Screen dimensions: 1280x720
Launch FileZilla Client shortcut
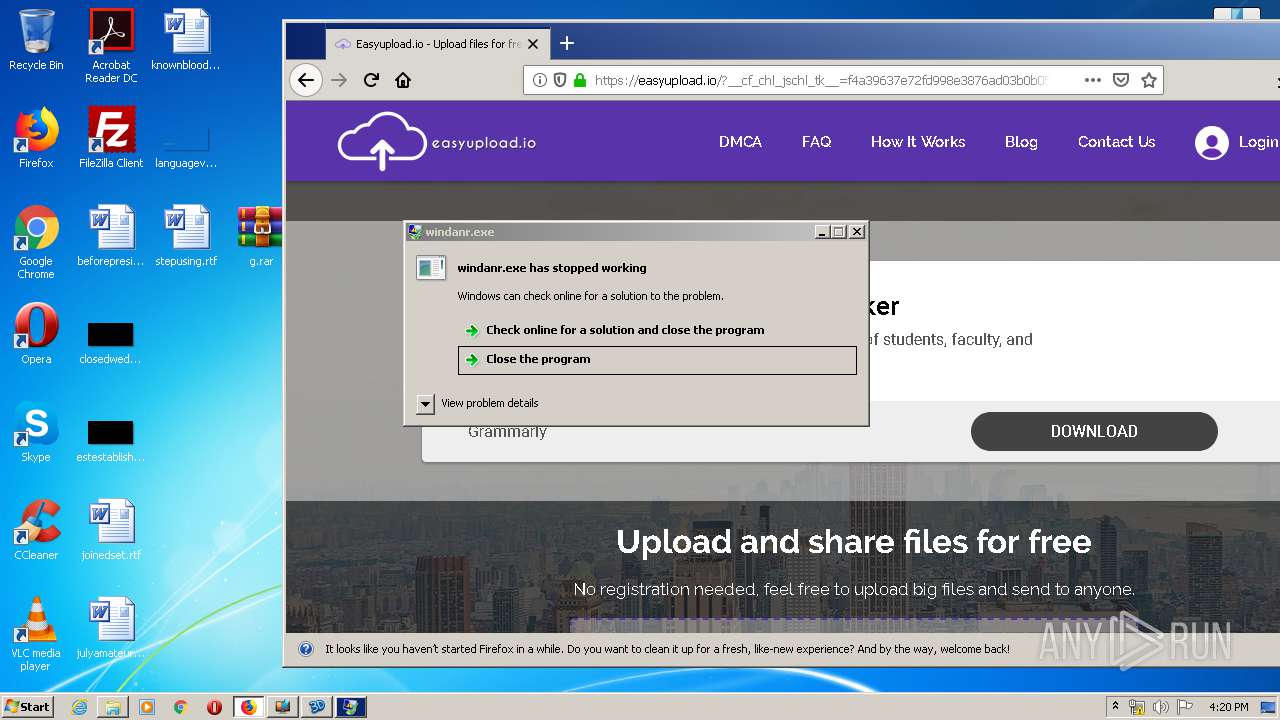[x=111, y=137]
